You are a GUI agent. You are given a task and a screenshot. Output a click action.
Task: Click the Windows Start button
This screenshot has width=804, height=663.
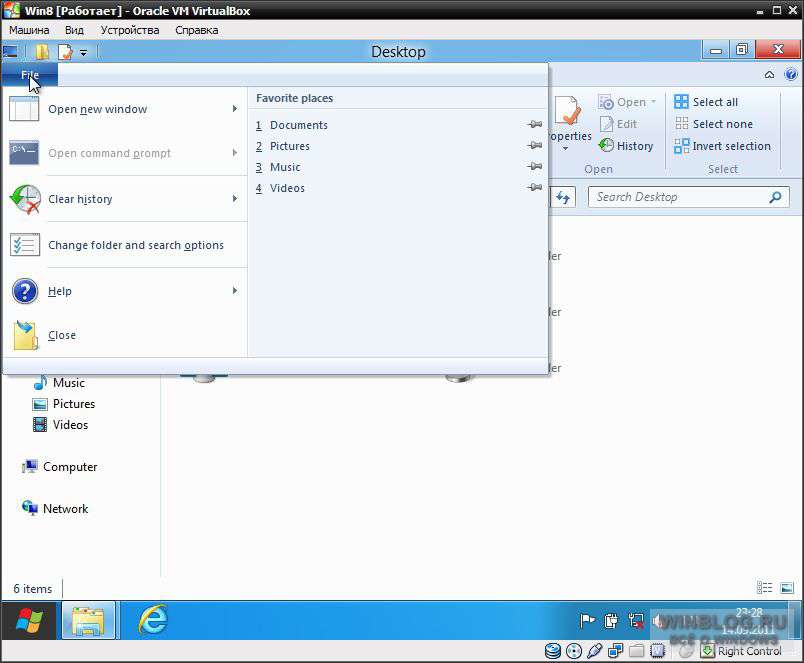29,620
